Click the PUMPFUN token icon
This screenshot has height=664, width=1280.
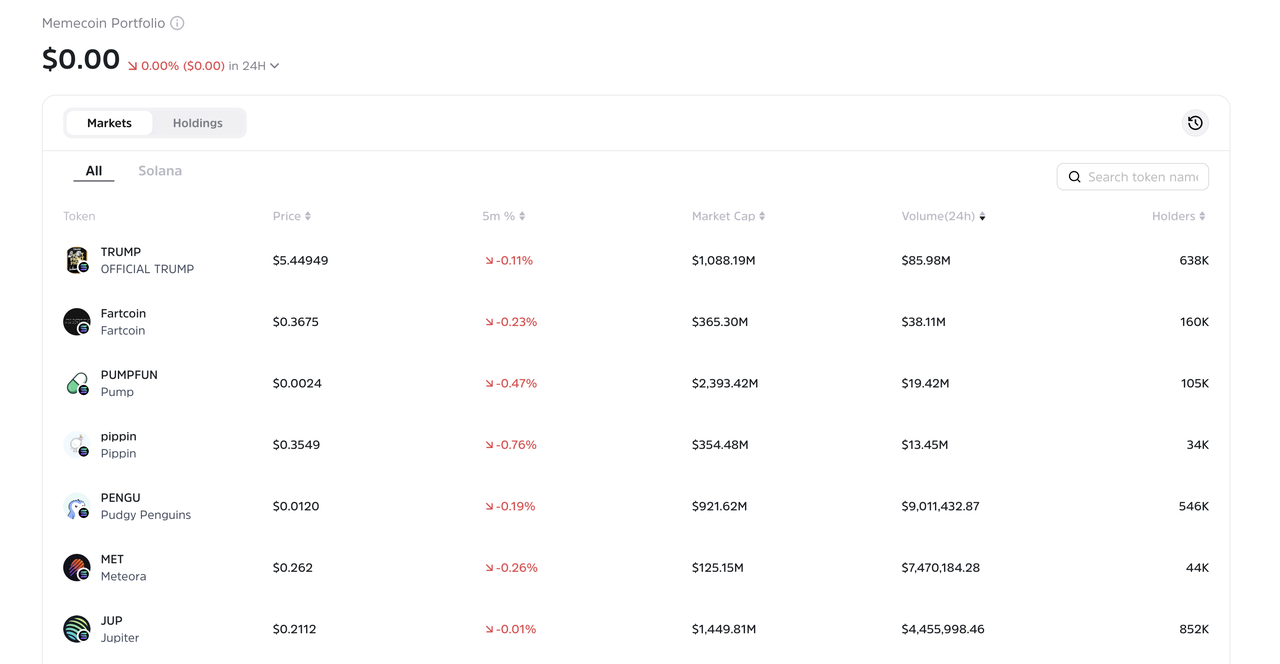[77, 383]
